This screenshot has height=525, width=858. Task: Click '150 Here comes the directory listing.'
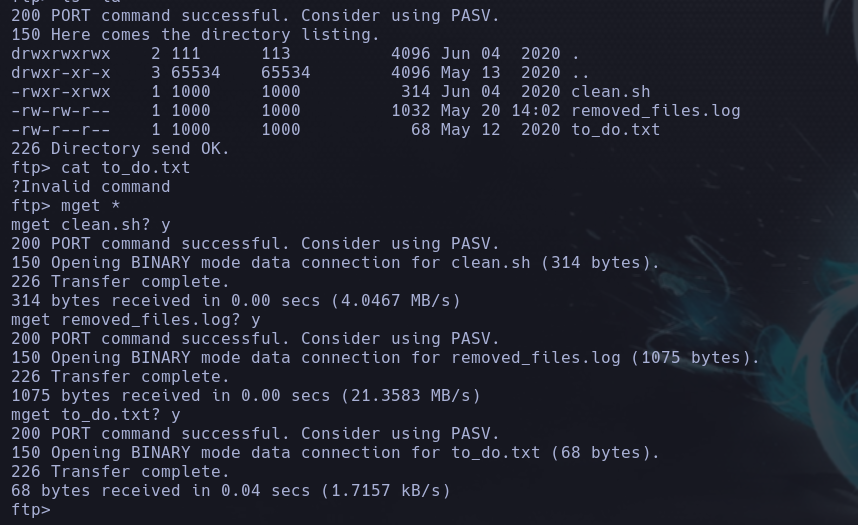pyautogui.click(x=195, y=34)
